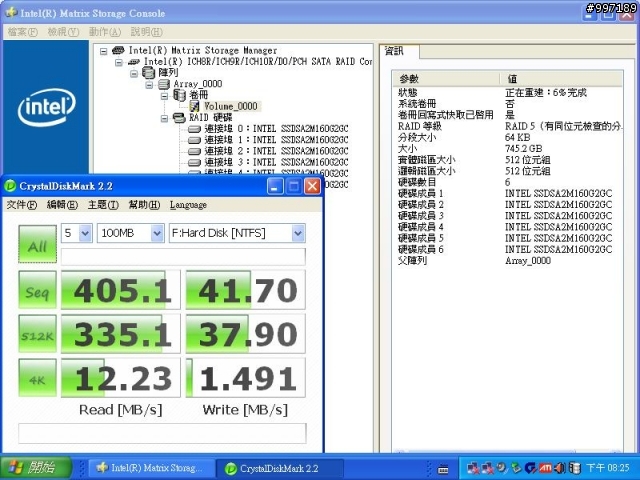
Task: Open CrystalDiskMark 編輯(E) menu
Action: pos(62,205)
